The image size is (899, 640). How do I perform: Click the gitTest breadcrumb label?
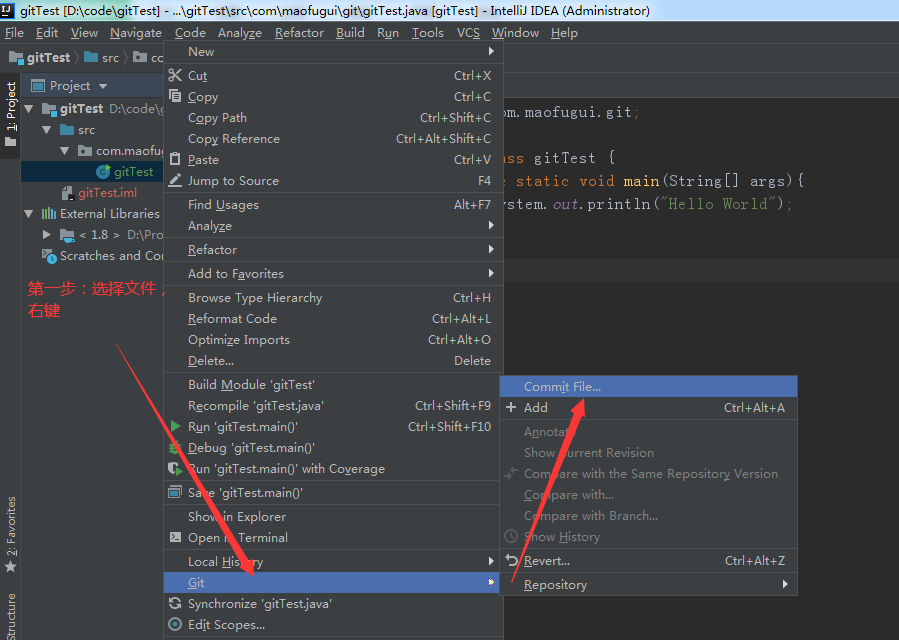[x=48, y=57]
